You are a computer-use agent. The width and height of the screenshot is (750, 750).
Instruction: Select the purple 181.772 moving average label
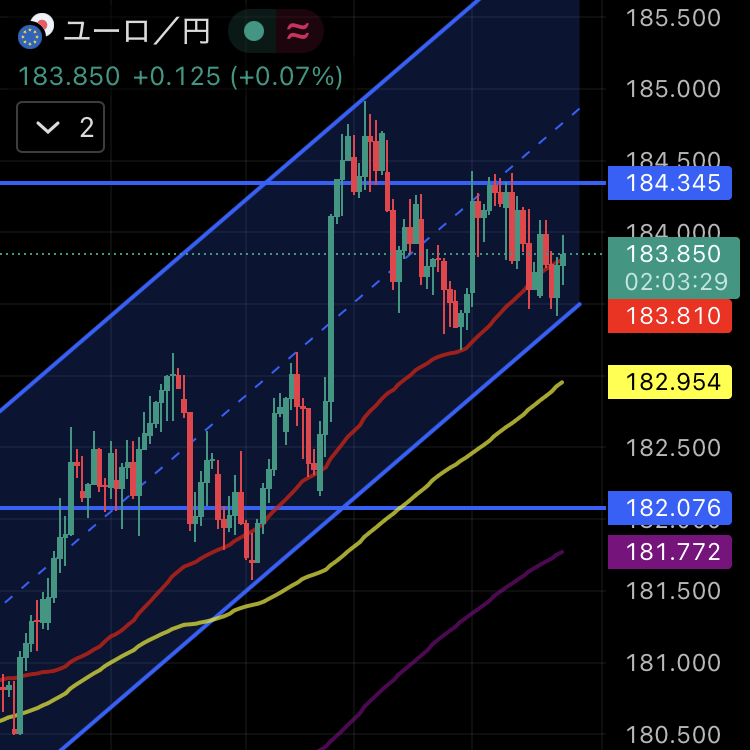(x=669, y=551)
